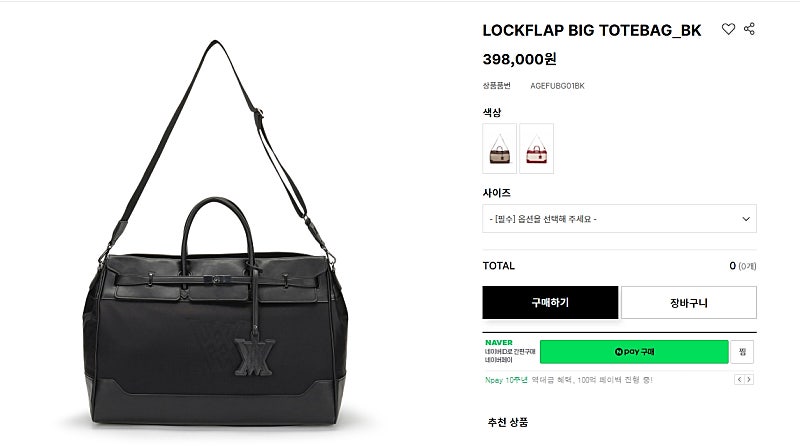The width and height of the screenshot is (800, 447).
Task: Open the Npay 10주년 promotion link
Action: click(x=568, y=380)
